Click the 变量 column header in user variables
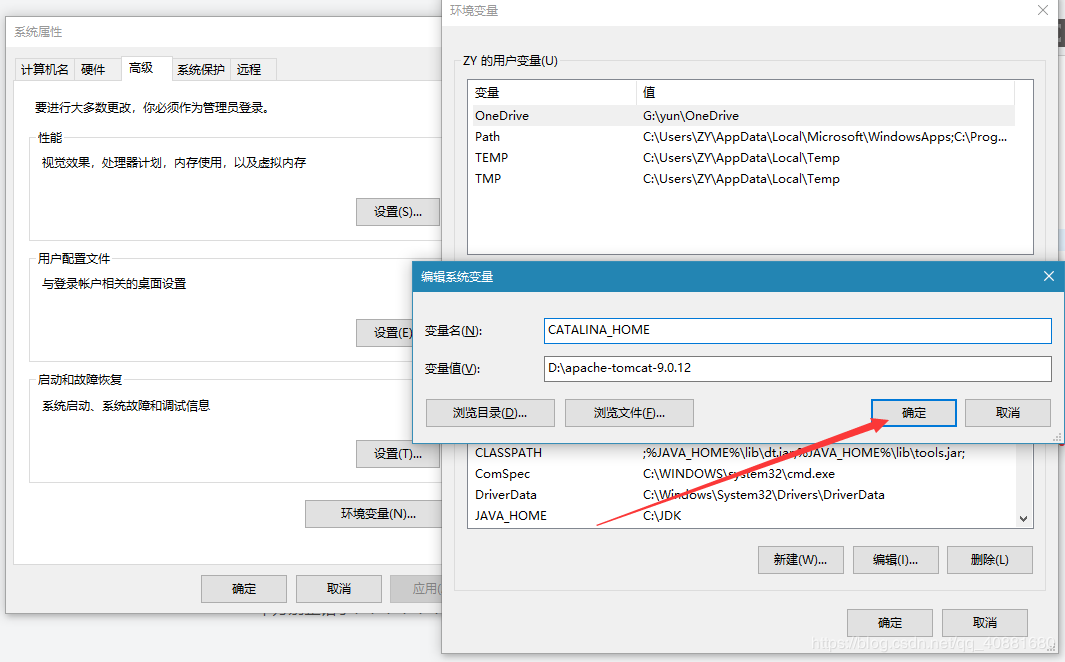 tap(553, 92)
